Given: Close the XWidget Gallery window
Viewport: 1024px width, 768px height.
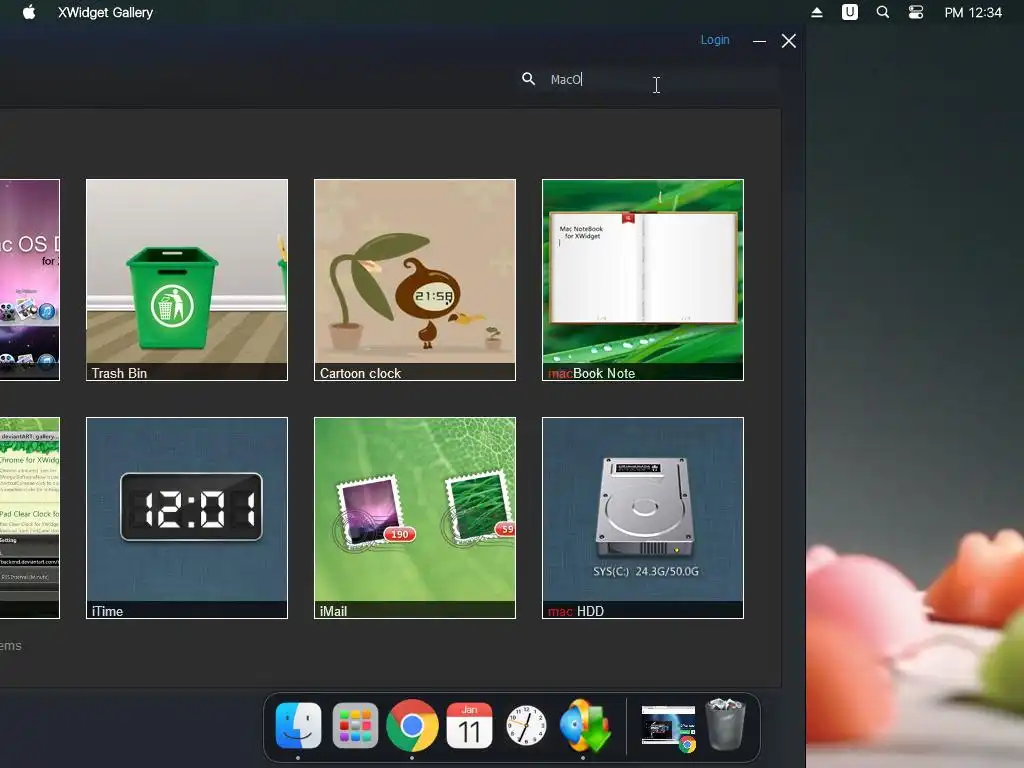Looking at the screenshot, I should [788, 40].
